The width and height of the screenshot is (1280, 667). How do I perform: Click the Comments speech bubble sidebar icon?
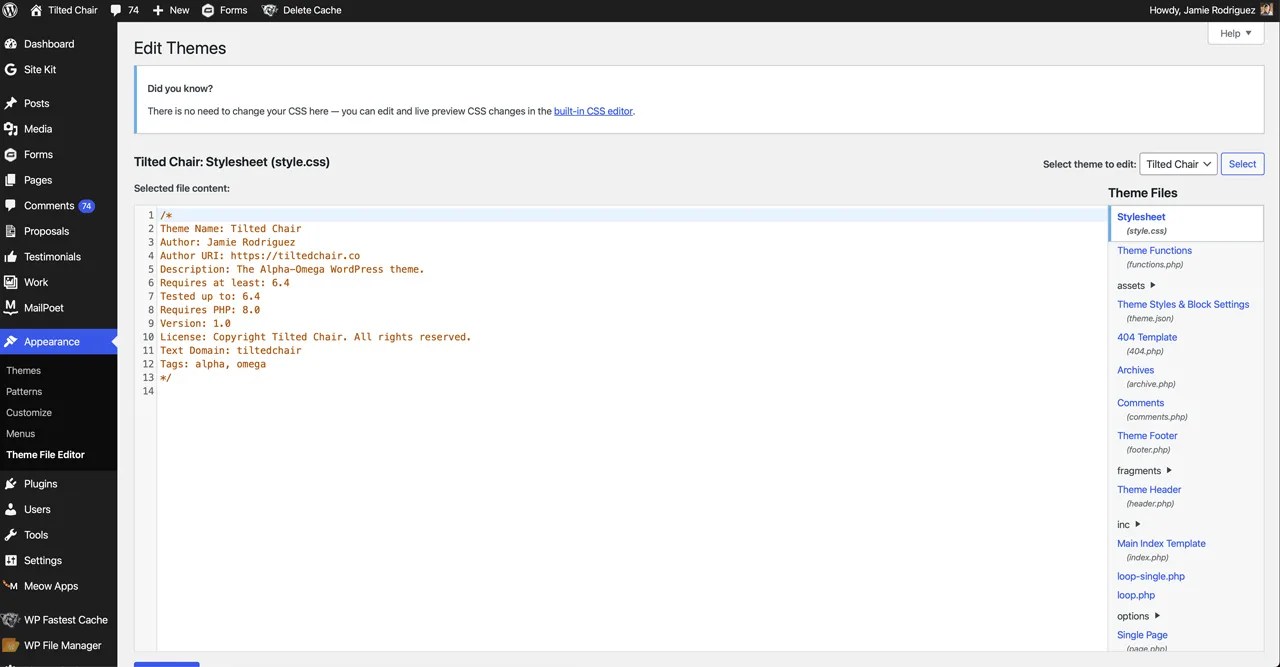[11, 206]
